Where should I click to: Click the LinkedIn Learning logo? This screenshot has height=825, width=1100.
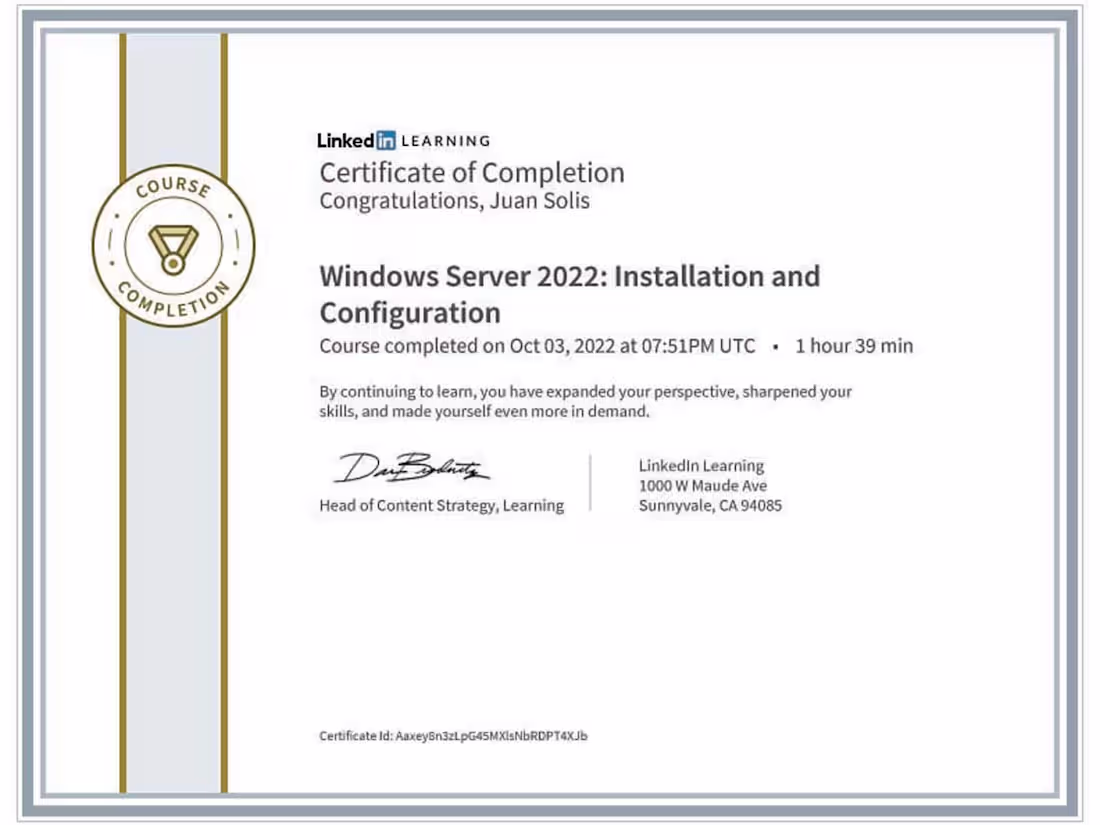403,140
